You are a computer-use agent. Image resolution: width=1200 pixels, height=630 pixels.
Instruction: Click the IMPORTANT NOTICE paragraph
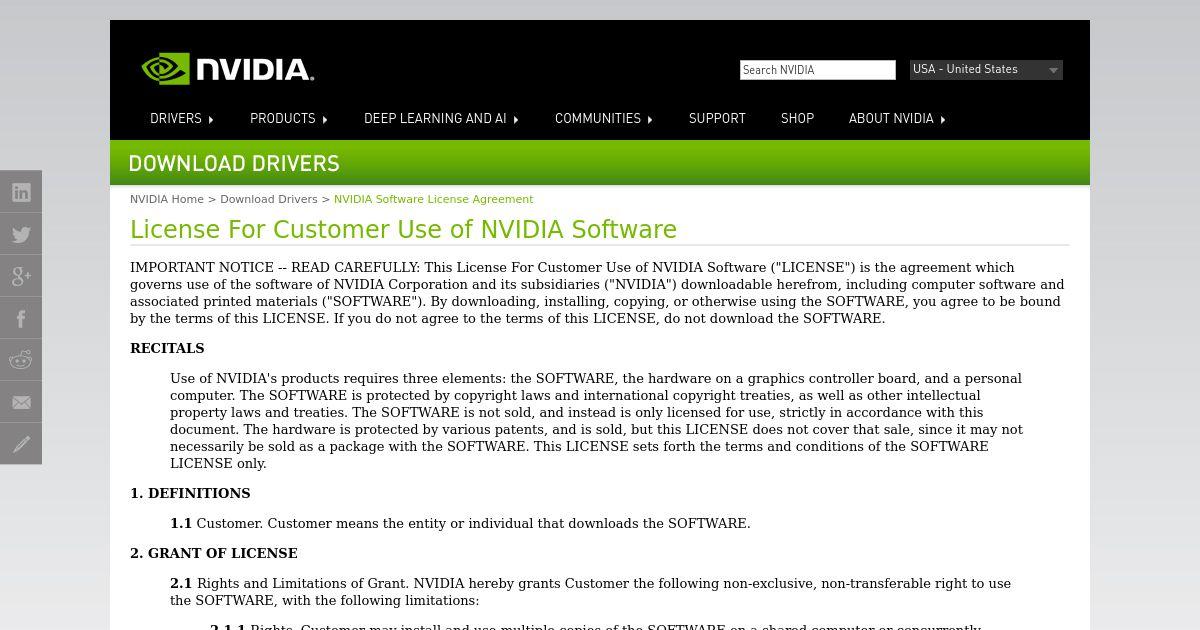597,293
